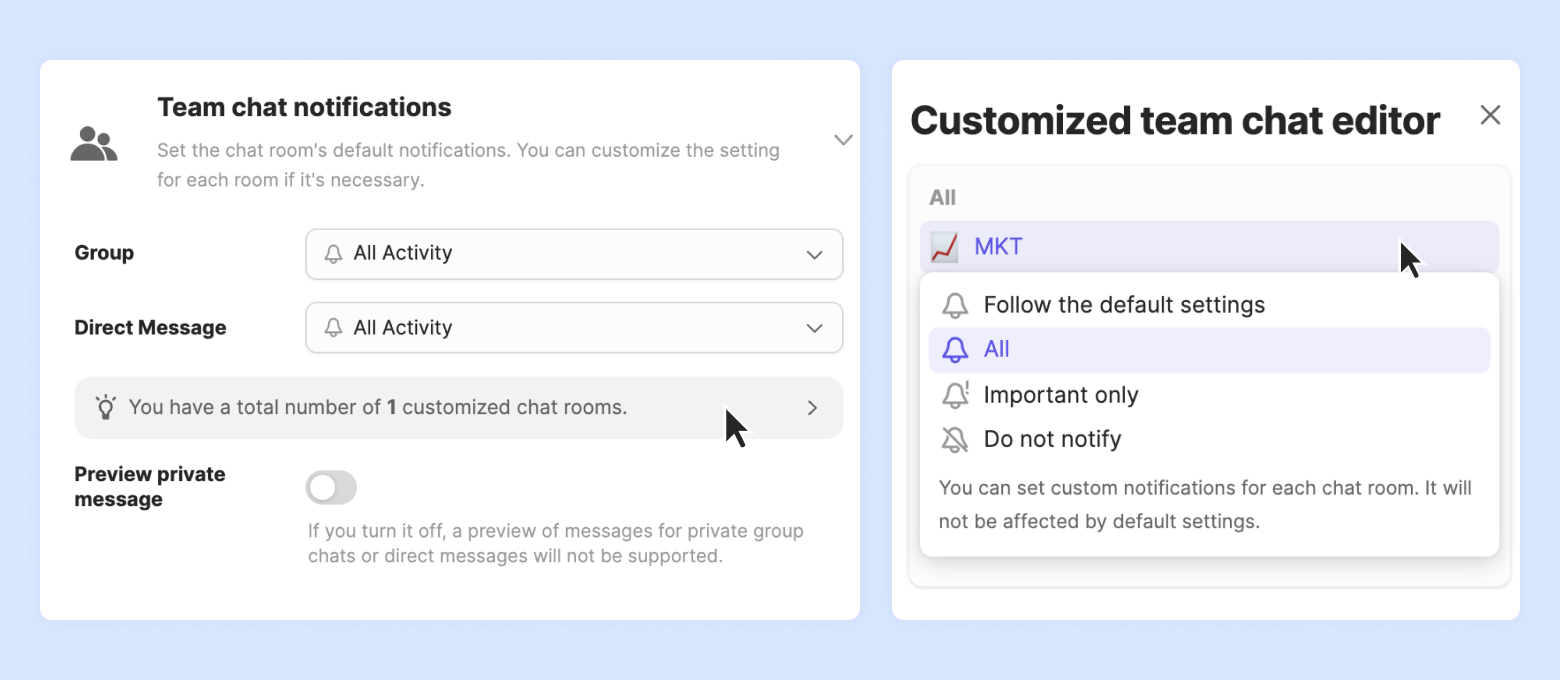Open the customized chat rooms banner
1560x680 pixels.
(458, 407)
